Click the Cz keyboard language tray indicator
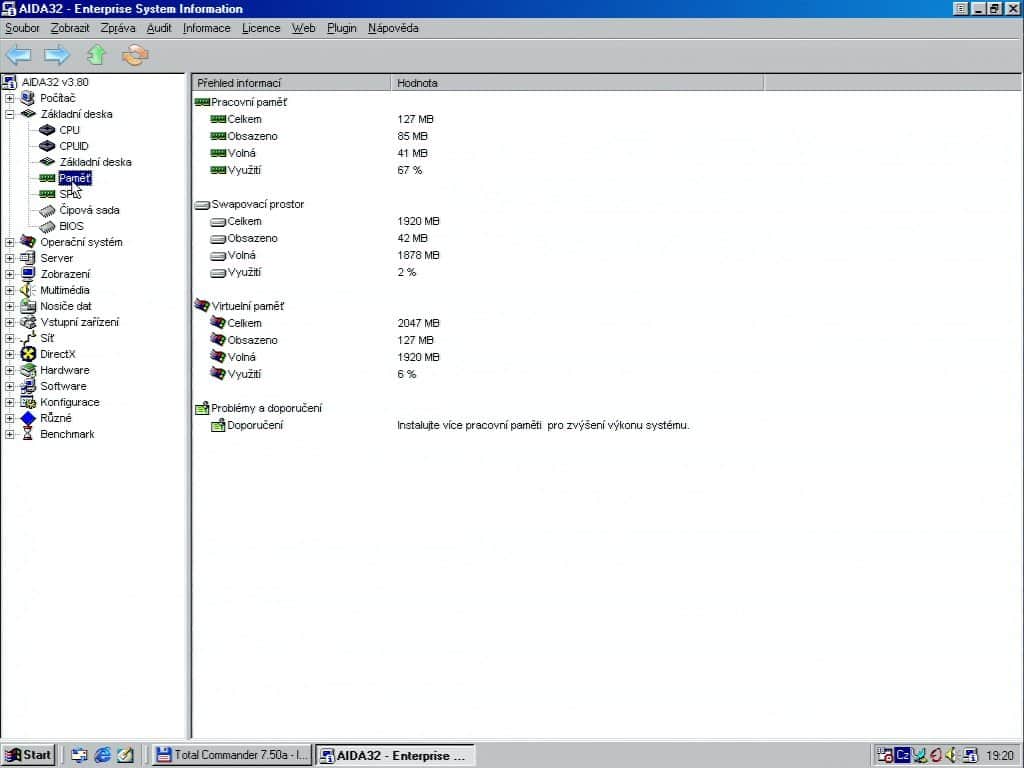This screenshot has height=768, width=1024. pyautogui.click(x=903, y=755)
